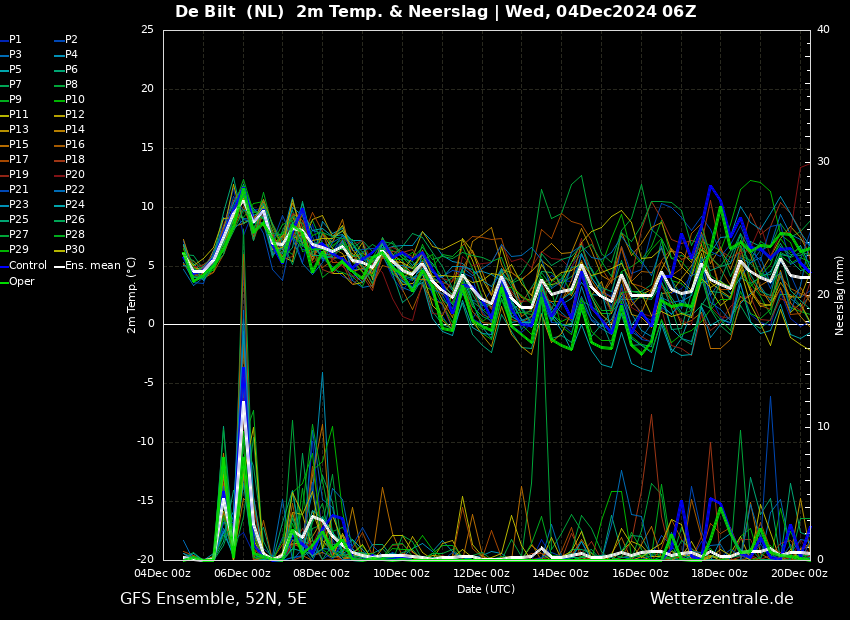Click the Date (UTC) axis title
This screenshot has width=850, height=620.
click(x=486, y=589)
